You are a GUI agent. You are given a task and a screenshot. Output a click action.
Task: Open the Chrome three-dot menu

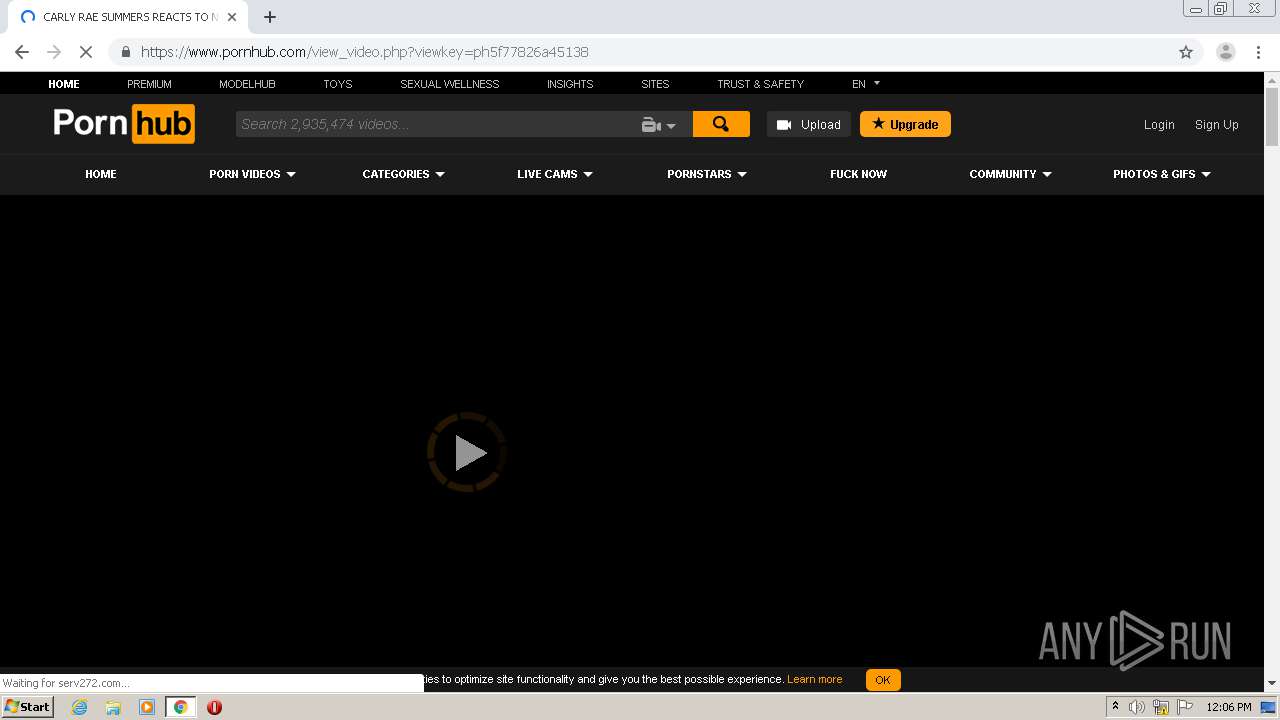coord(1258,52)
